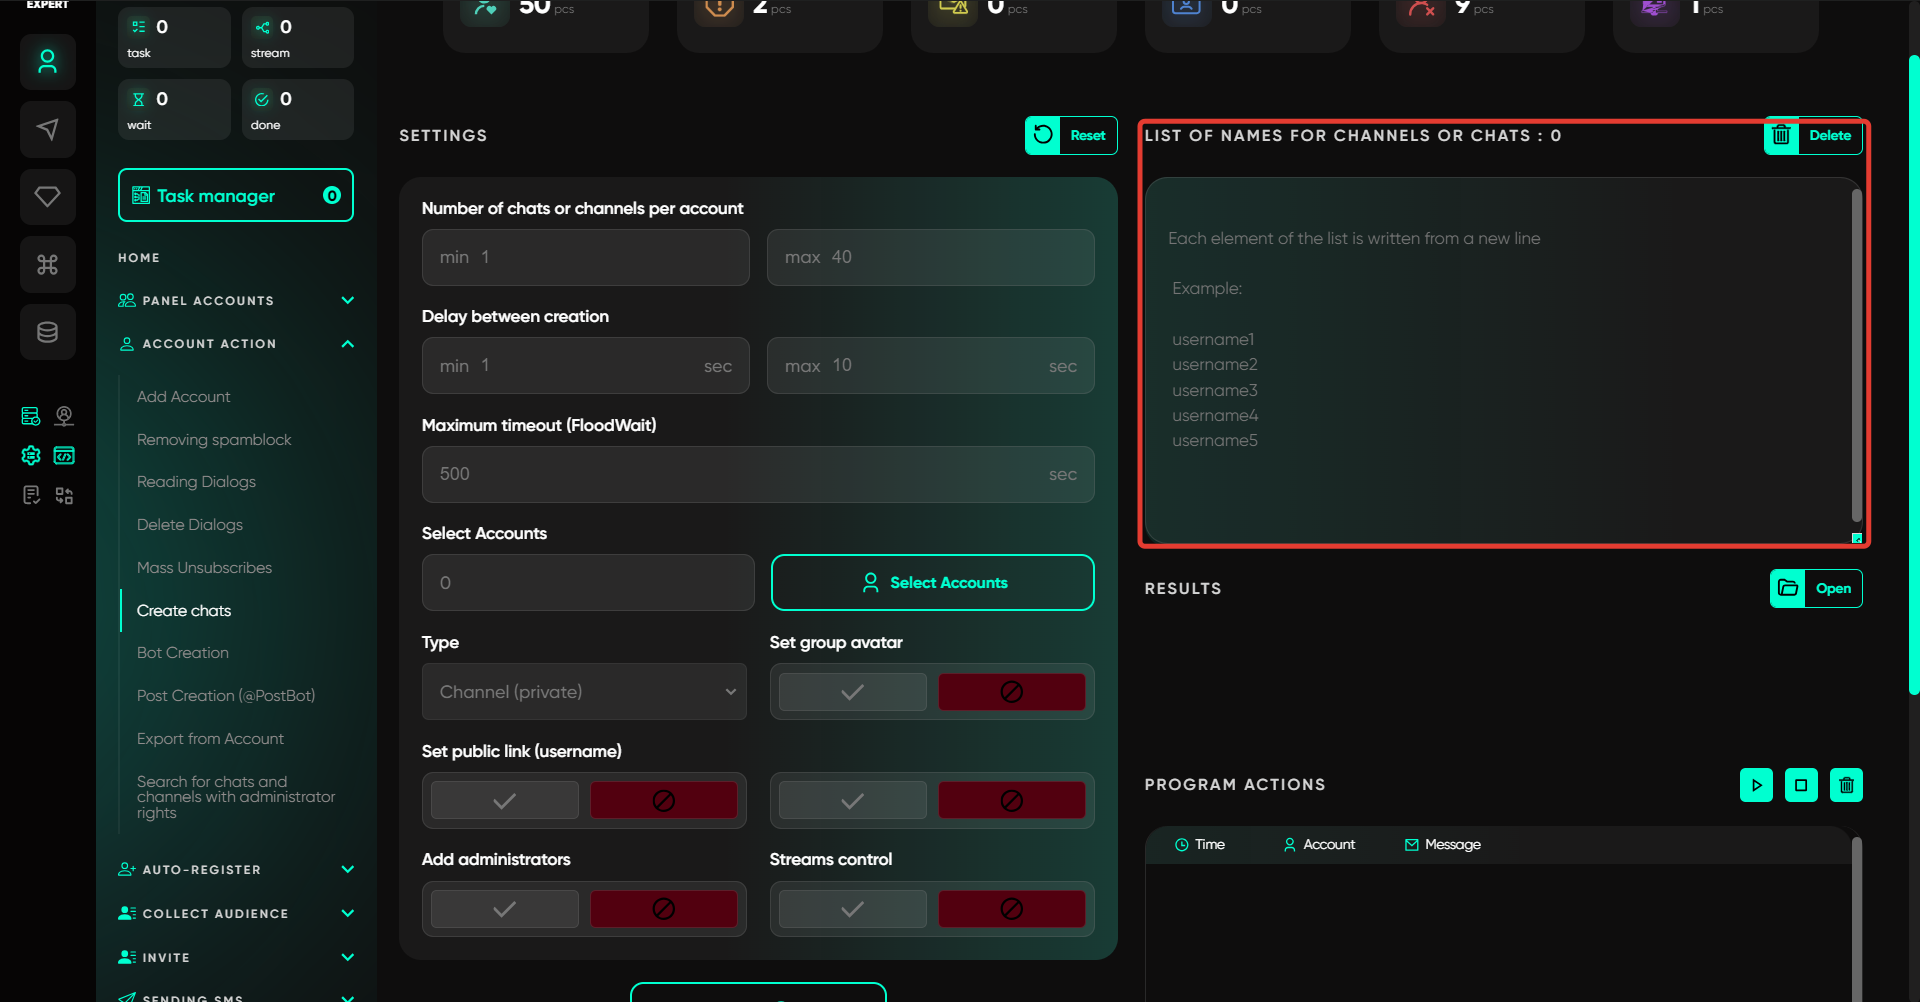Image resolution: width=1920 pixels, height=1002 pixels.
Task: Click the database icon in left sidebar
Action: point(47,332)
